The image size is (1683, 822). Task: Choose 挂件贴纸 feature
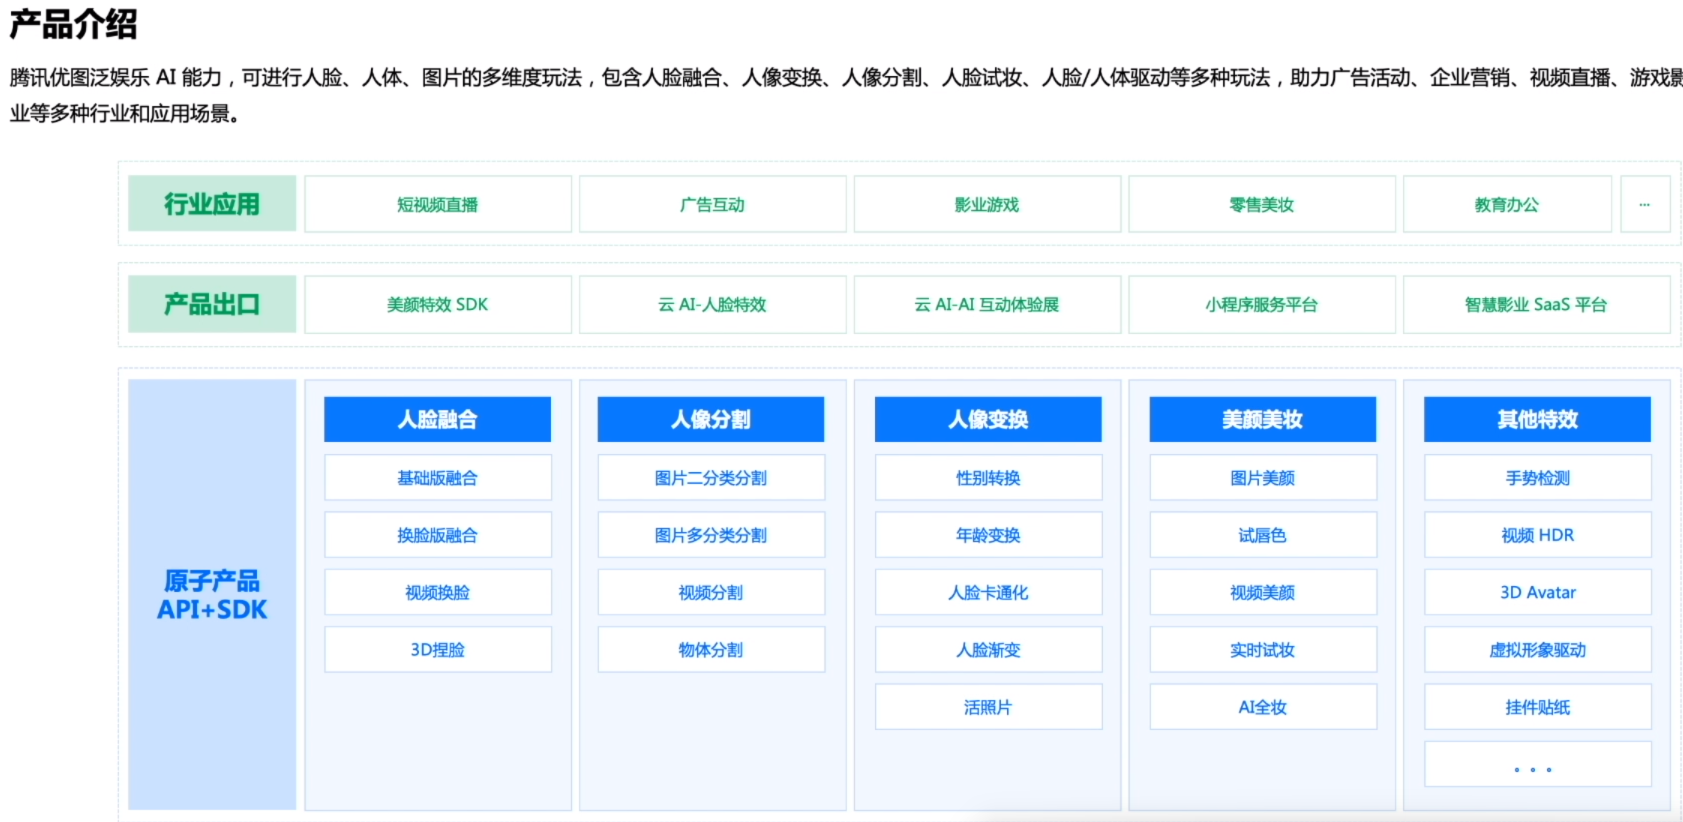pyautogui.click(x=1538, y=707)
